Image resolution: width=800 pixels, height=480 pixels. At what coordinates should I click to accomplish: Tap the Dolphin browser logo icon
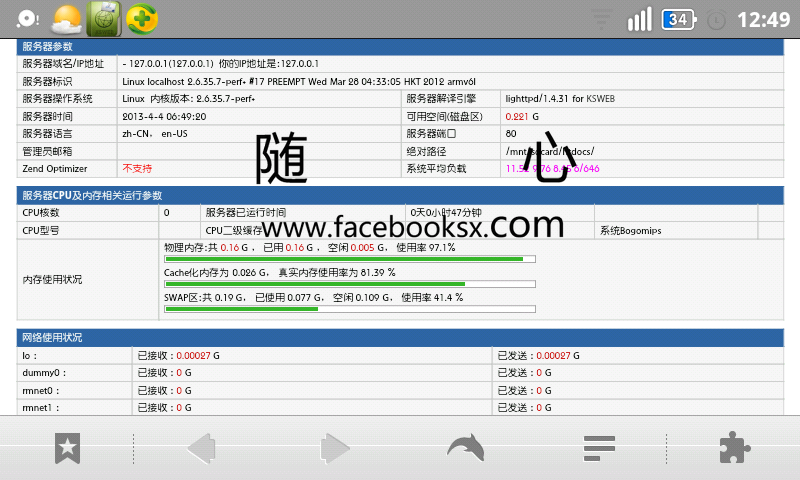click(x=466, y=448)
